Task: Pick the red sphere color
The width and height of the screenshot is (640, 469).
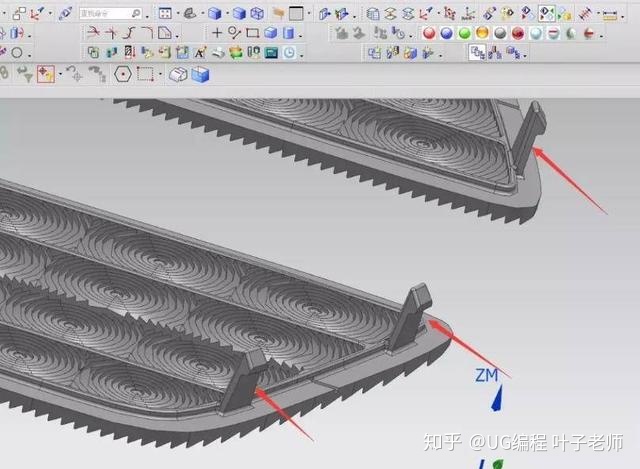Action: [x=429, y=33]
